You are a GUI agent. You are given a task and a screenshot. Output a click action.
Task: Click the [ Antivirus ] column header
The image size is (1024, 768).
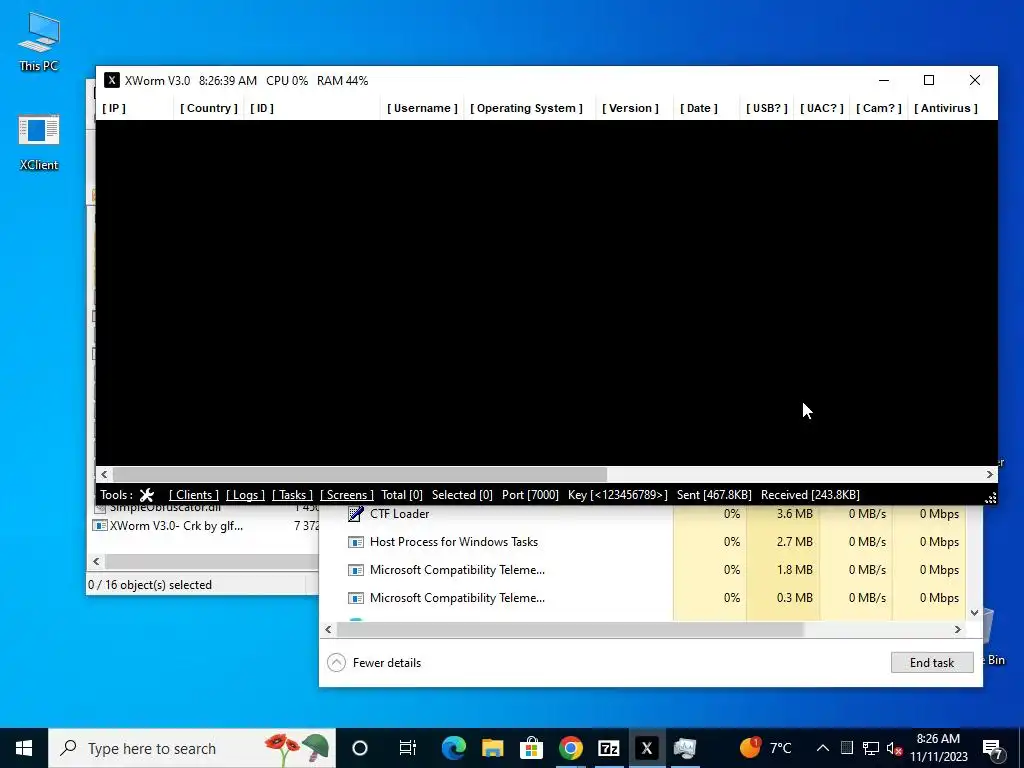(946, 108)
